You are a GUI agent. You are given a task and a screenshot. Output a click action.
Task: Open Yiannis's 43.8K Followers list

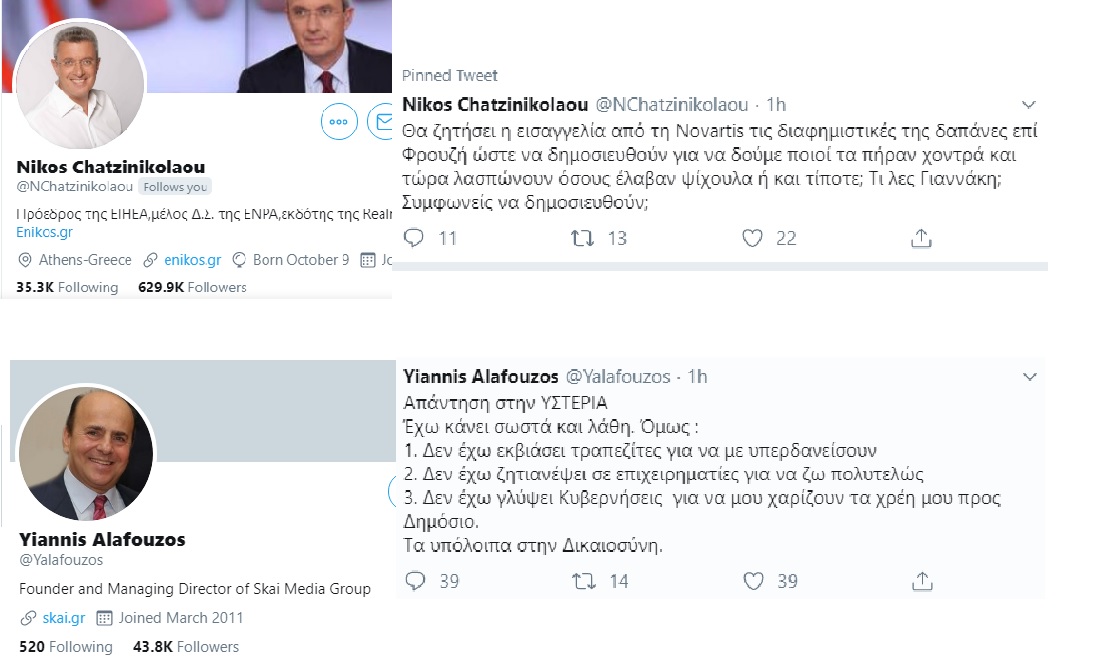(186, 647)
